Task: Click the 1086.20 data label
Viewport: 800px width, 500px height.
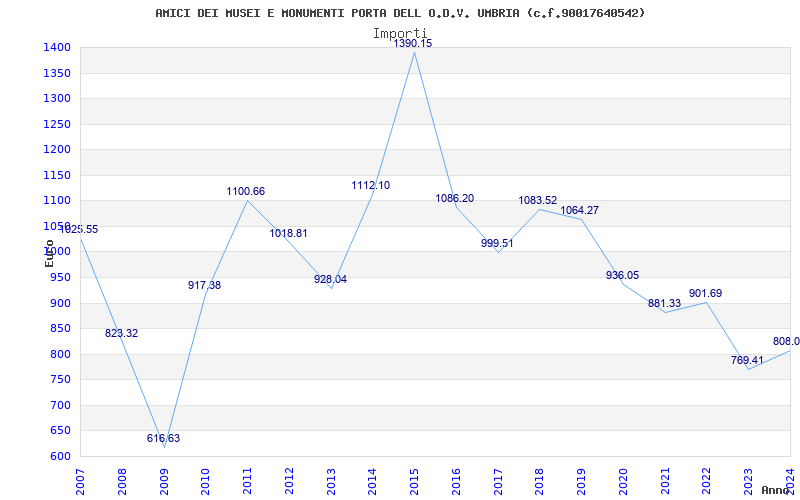Action: coord(455,198)
